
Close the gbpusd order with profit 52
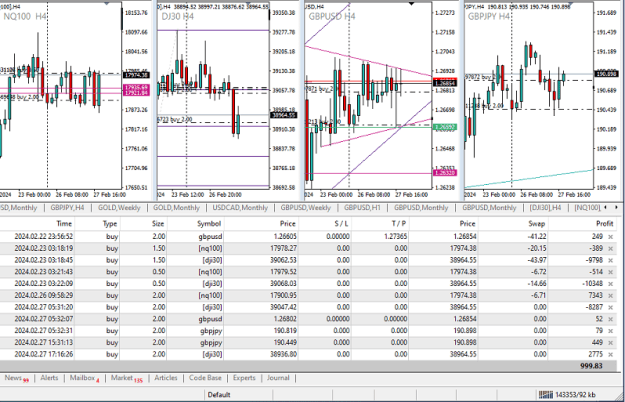pyautogui.click(x=610, y=319)
